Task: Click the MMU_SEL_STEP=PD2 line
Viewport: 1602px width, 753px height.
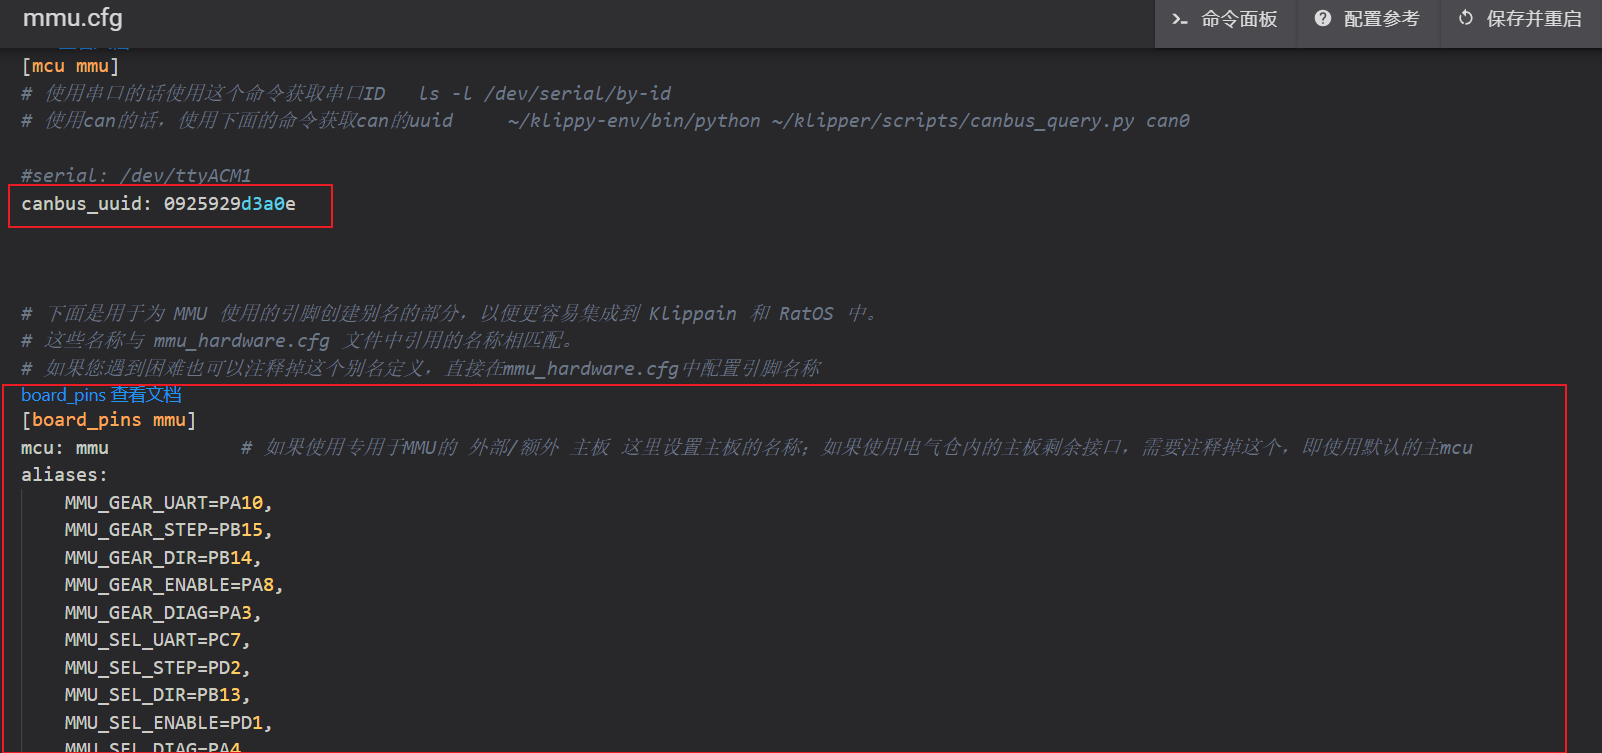Action: (x=157, y=668)
